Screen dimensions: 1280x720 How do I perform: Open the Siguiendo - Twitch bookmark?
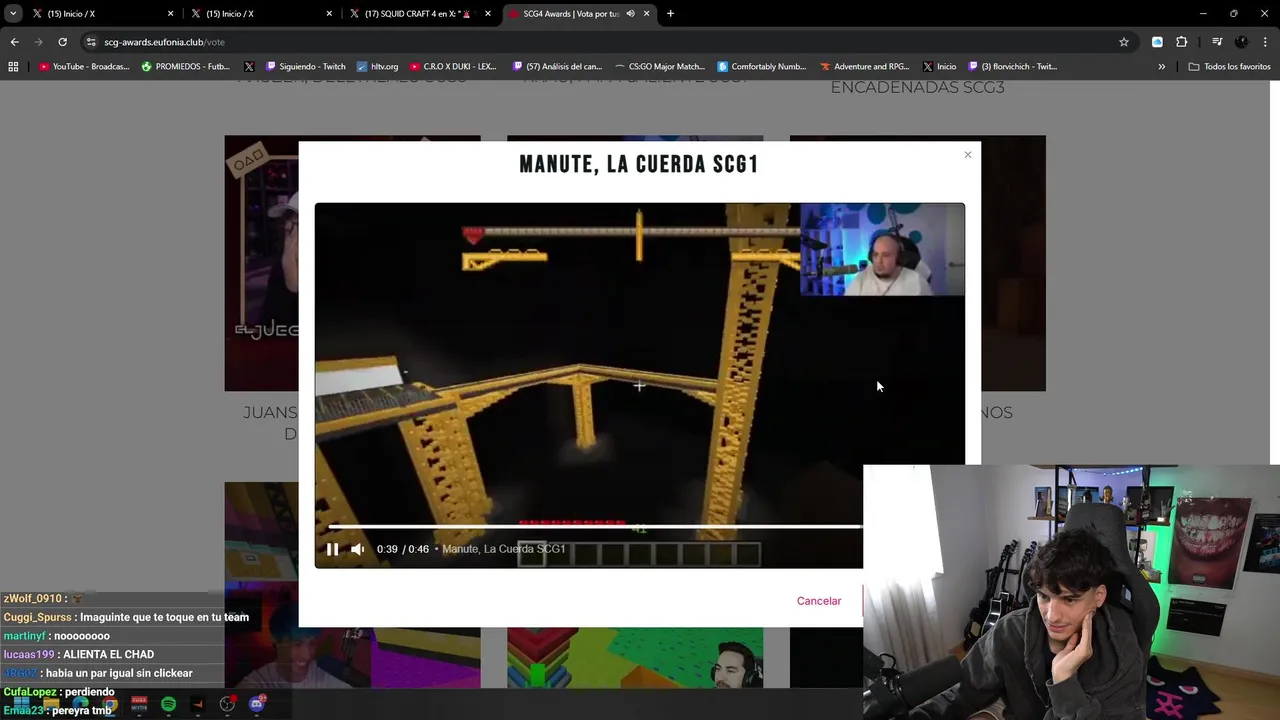click(305, 67)
